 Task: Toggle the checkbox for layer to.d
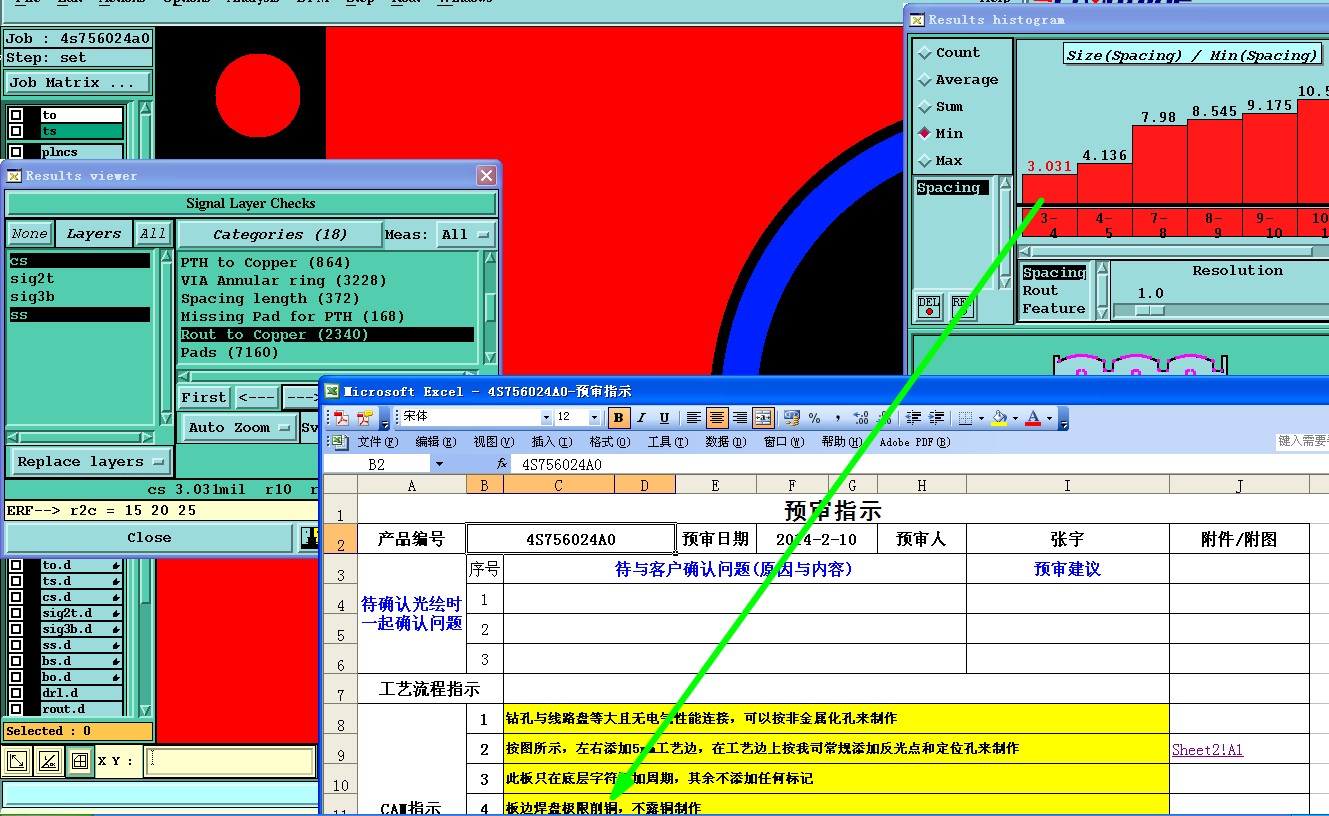click(x=16, y=565)
